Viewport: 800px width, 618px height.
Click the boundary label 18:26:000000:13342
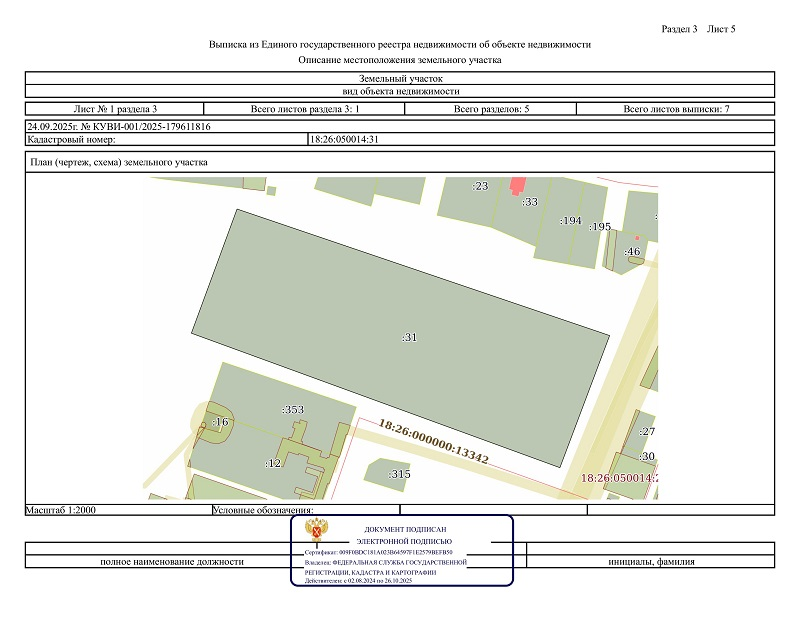click(432, 441)
